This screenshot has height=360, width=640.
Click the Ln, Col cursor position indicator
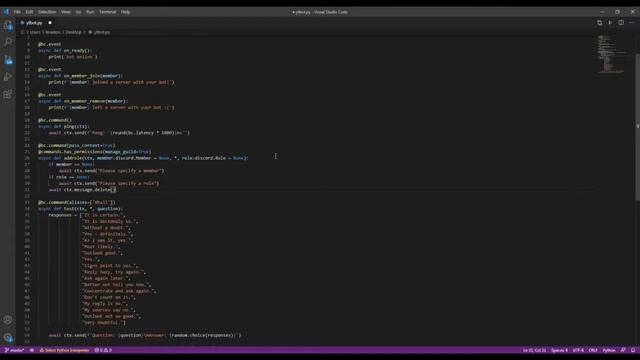coord(534,350)
